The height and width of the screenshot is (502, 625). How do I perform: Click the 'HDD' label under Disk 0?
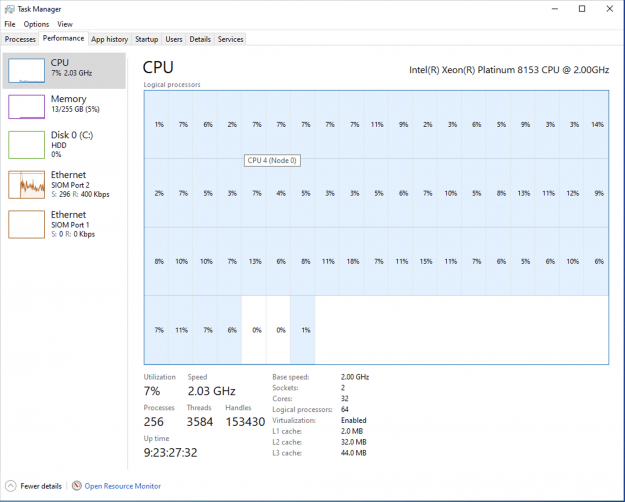pos(59,145)
